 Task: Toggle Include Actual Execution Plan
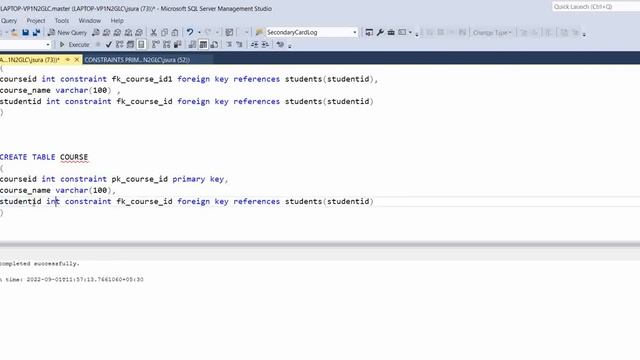(156, 44)
